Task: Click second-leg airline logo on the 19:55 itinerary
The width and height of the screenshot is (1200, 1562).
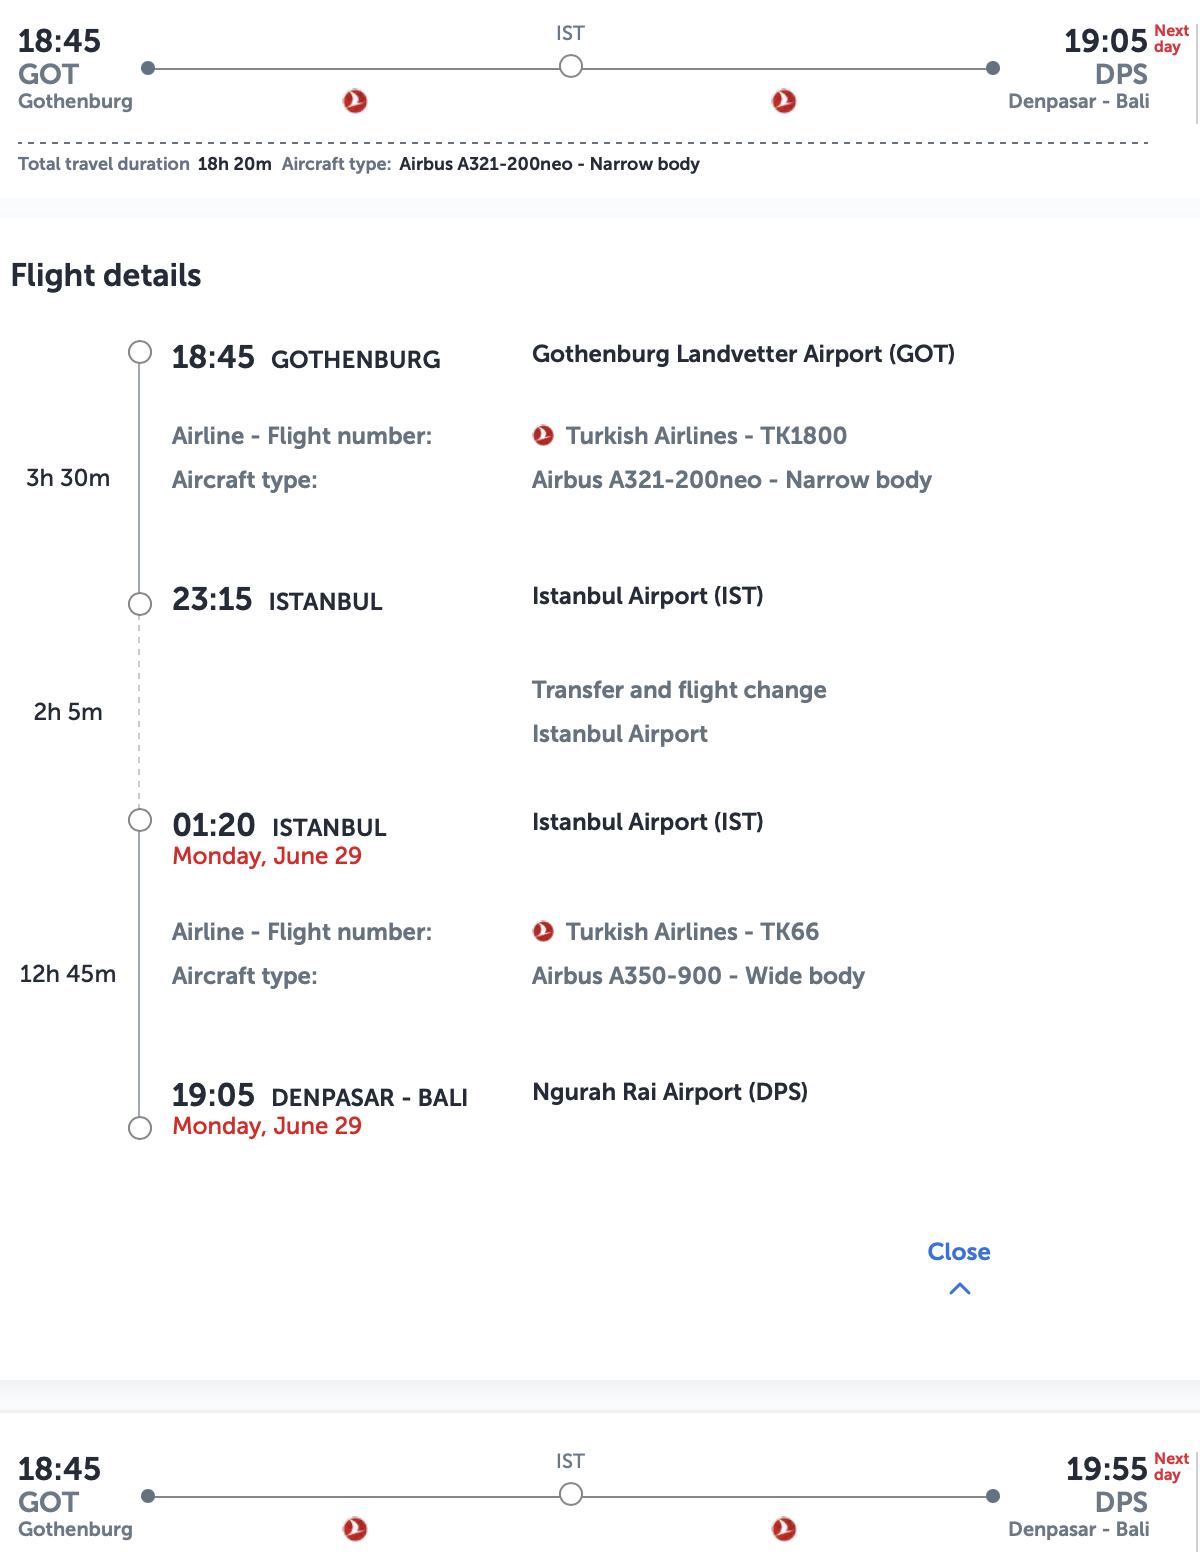Action: point(784,1529)
